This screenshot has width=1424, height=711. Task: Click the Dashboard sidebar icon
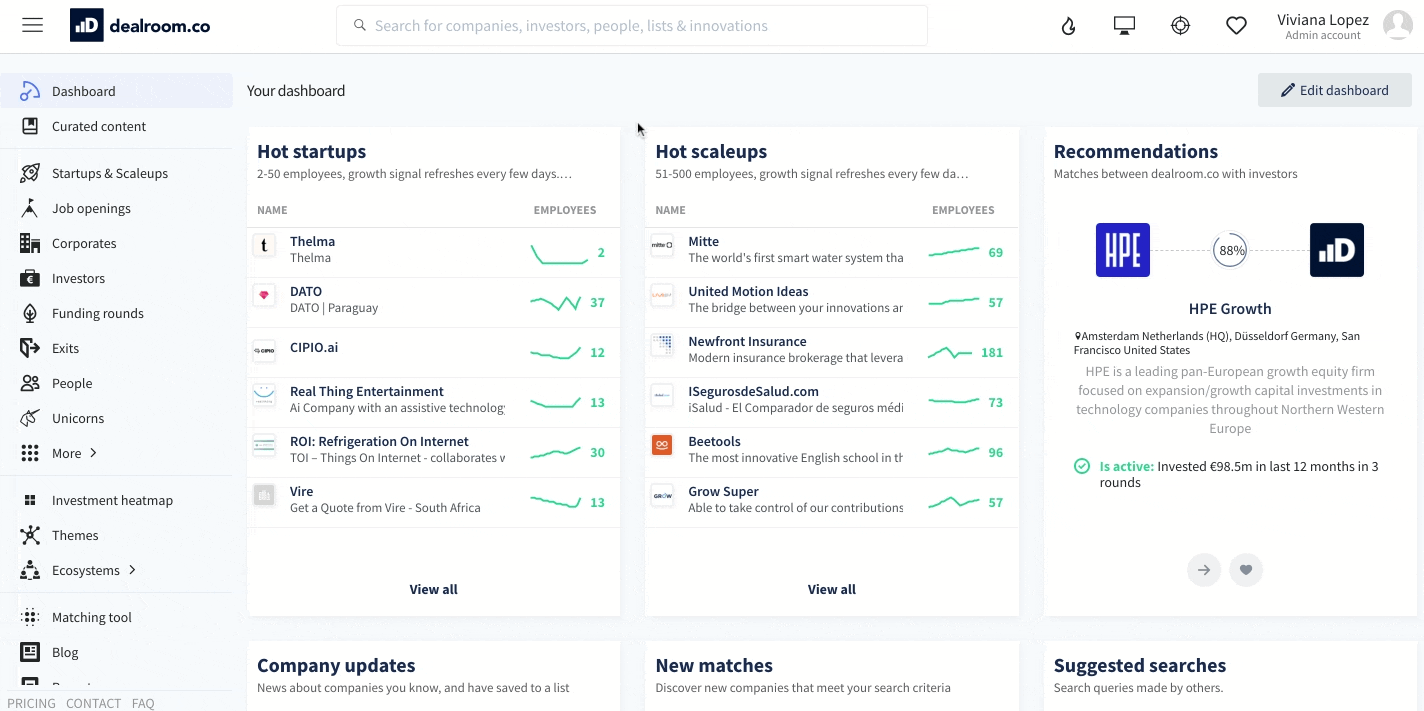[x=30, y=91]
